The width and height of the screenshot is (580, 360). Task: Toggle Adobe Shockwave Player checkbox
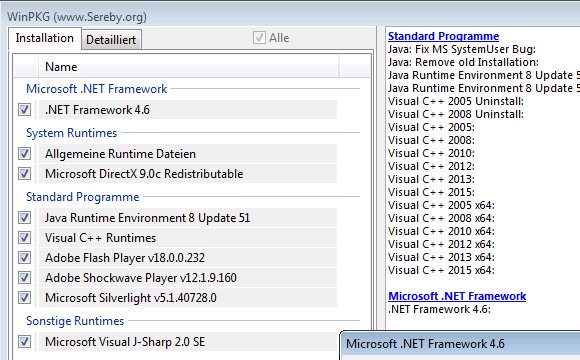24,277
